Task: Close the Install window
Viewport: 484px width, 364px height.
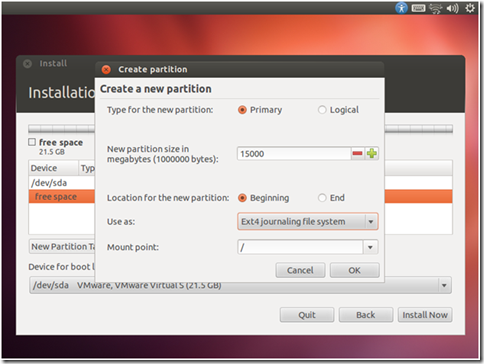Action: click(x=28, y=63)
